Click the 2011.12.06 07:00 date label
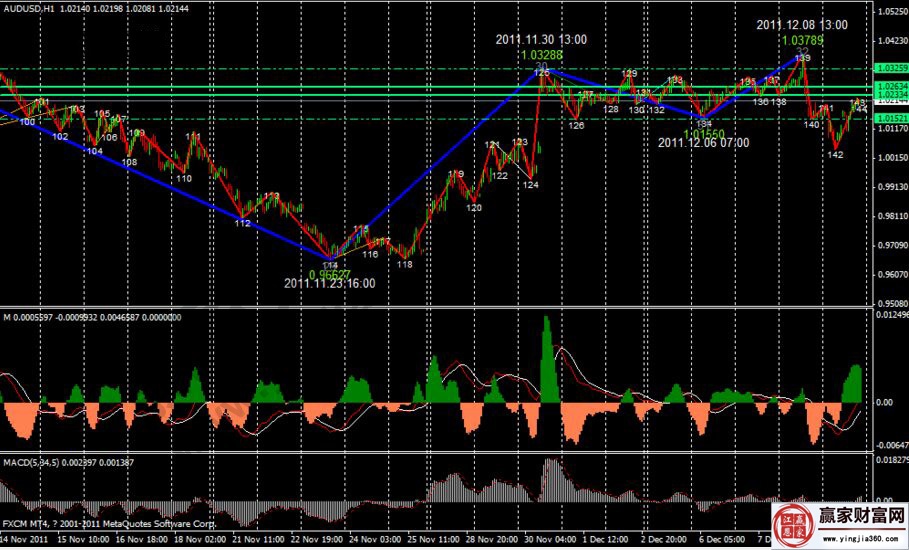The height and width of the screenshot is (550, 909). [x=704, y=143]
